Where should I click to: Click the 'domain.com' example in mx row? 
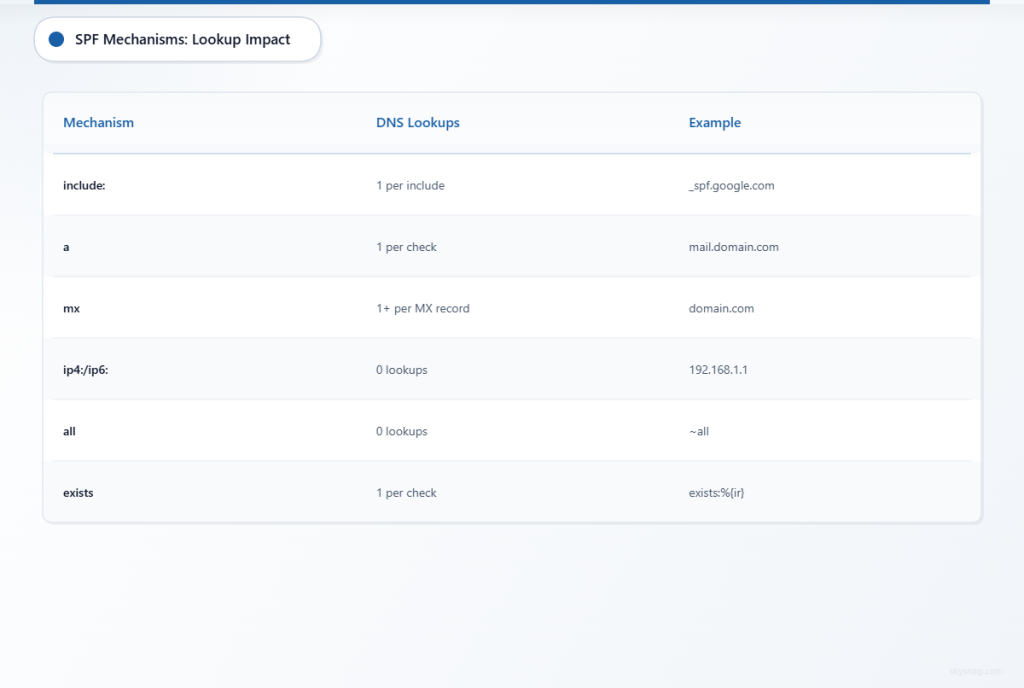721,308
